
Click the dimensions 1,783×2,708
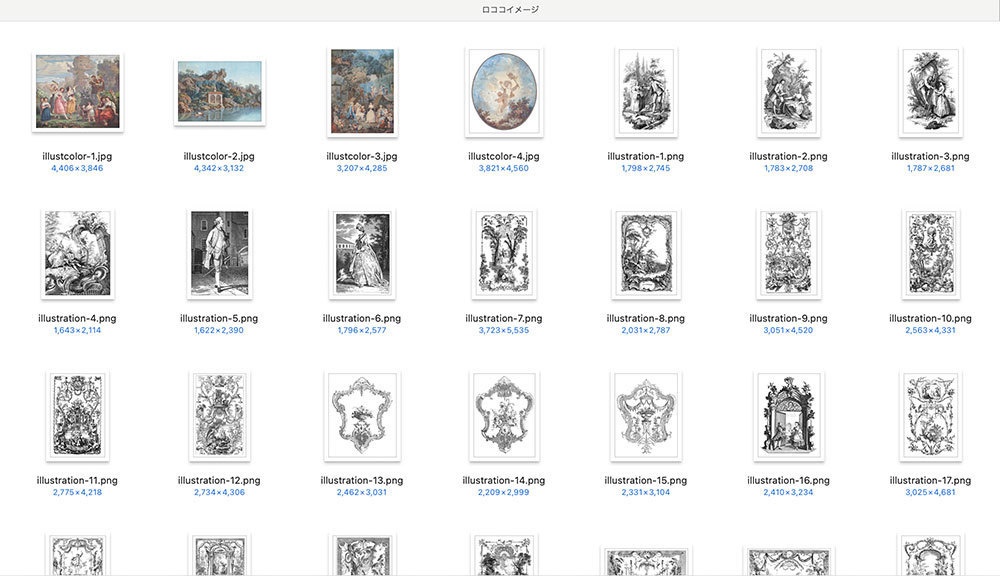point(788,168)
